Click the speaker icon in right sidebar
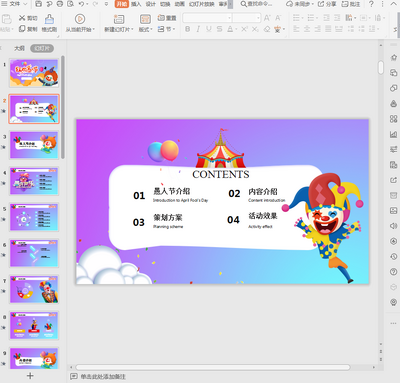Viewport: 400px width, 383px height. pos(394,226)
